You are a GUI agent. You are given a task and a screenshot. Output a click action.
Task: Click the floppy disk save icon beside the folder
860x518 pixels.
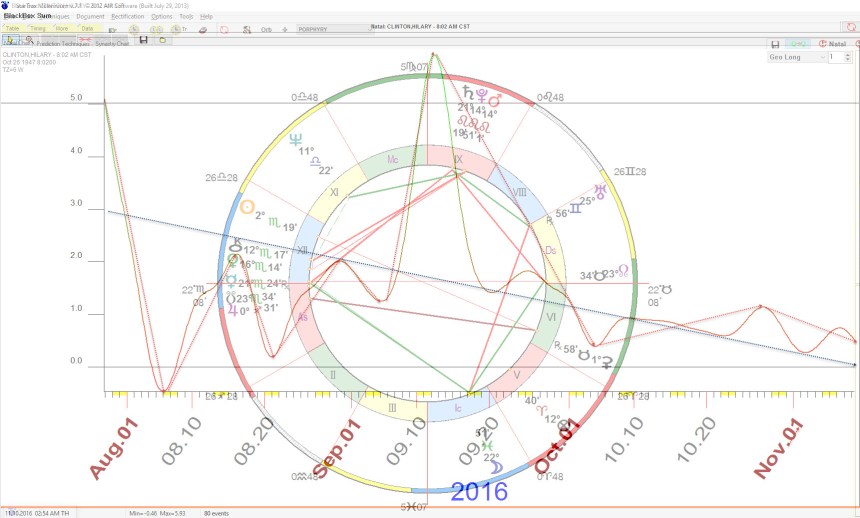pyautogui.click(x=144, y=40)
